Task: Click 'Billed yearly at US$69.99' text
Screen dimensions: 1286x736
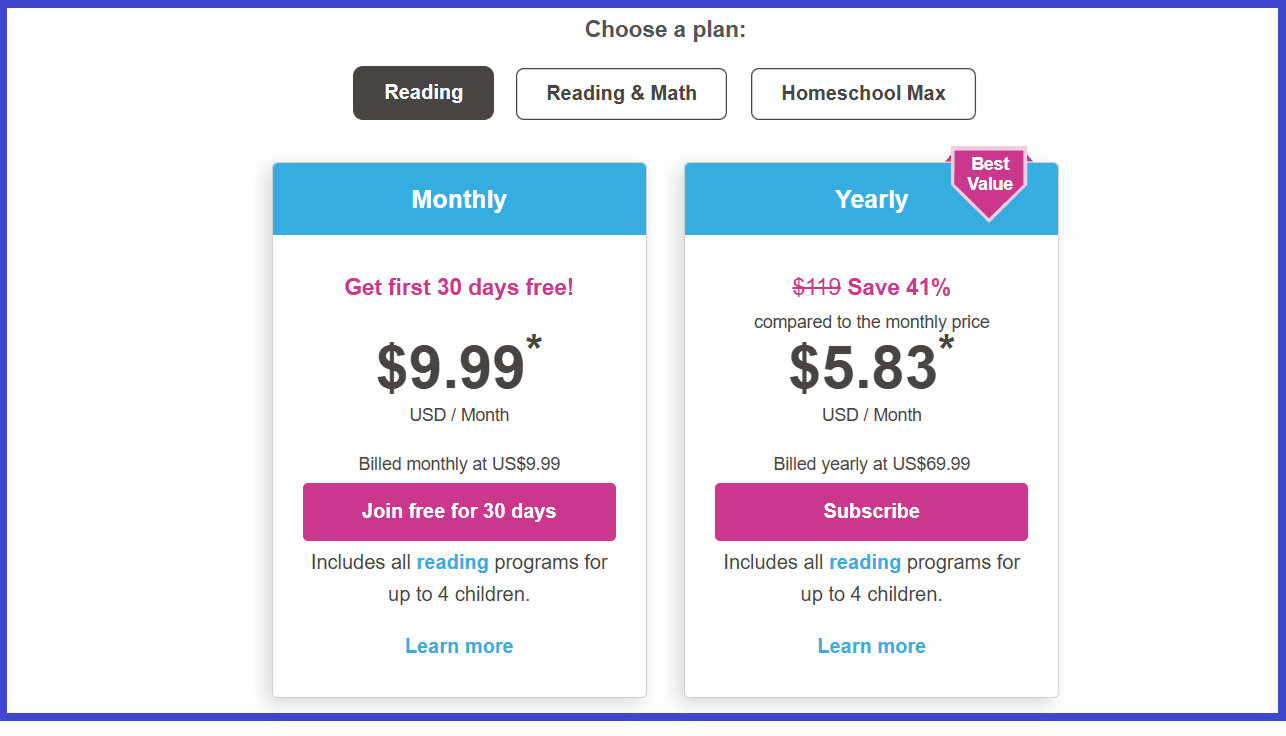Action: [871, 463]
